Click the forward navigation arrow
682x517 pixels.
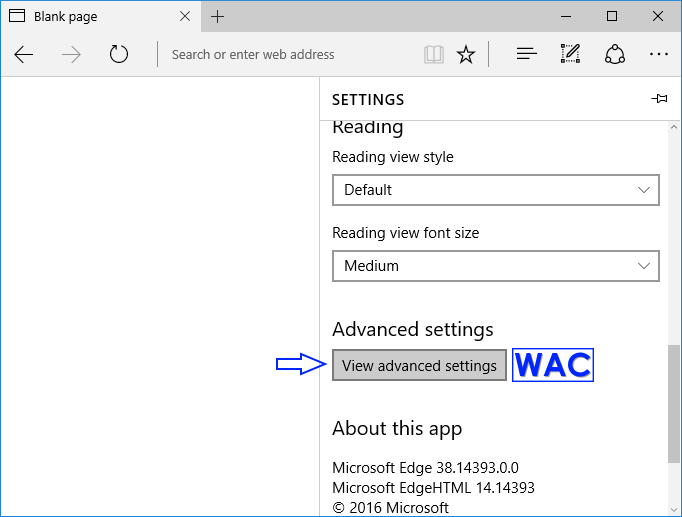click(x=71, y=55)
